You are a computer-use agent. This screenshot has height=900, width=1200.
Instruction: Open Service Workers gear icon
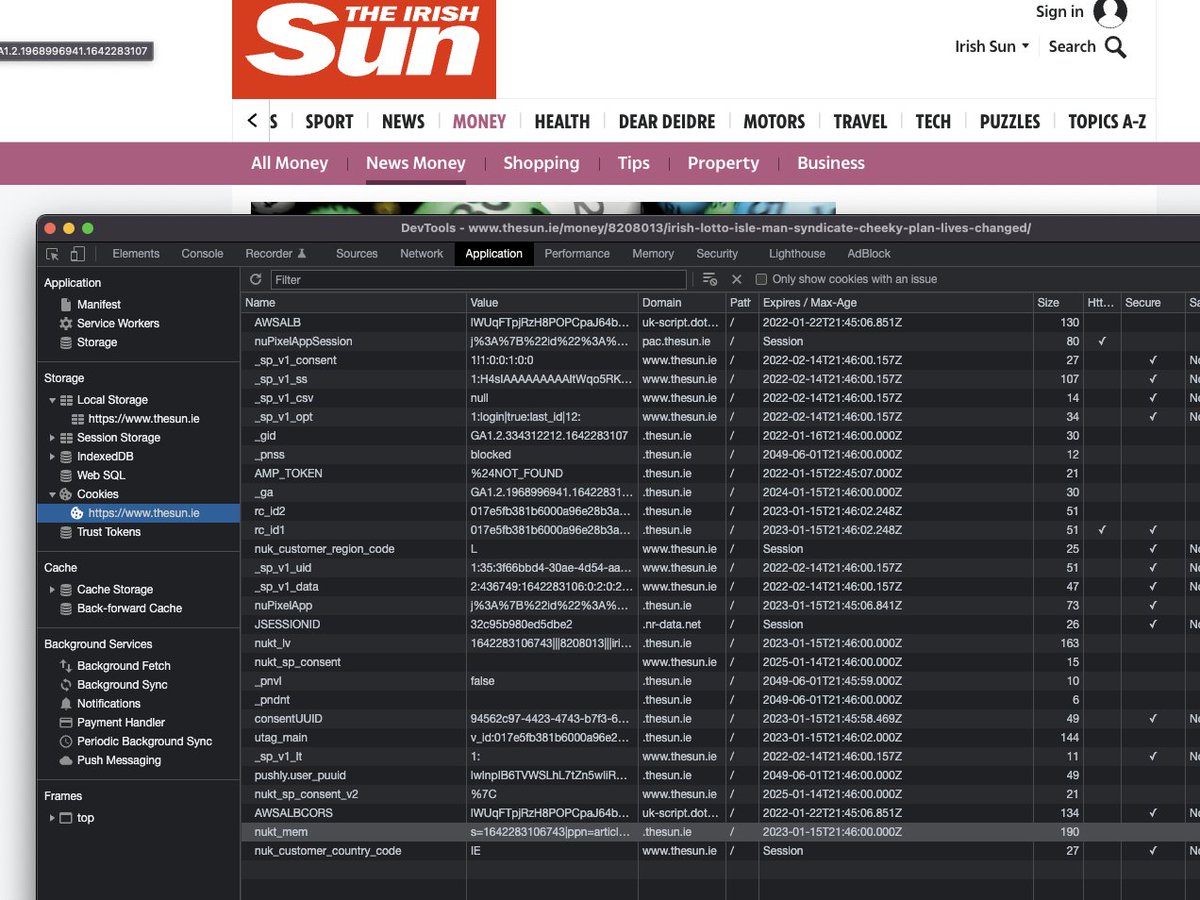[66, 323]
